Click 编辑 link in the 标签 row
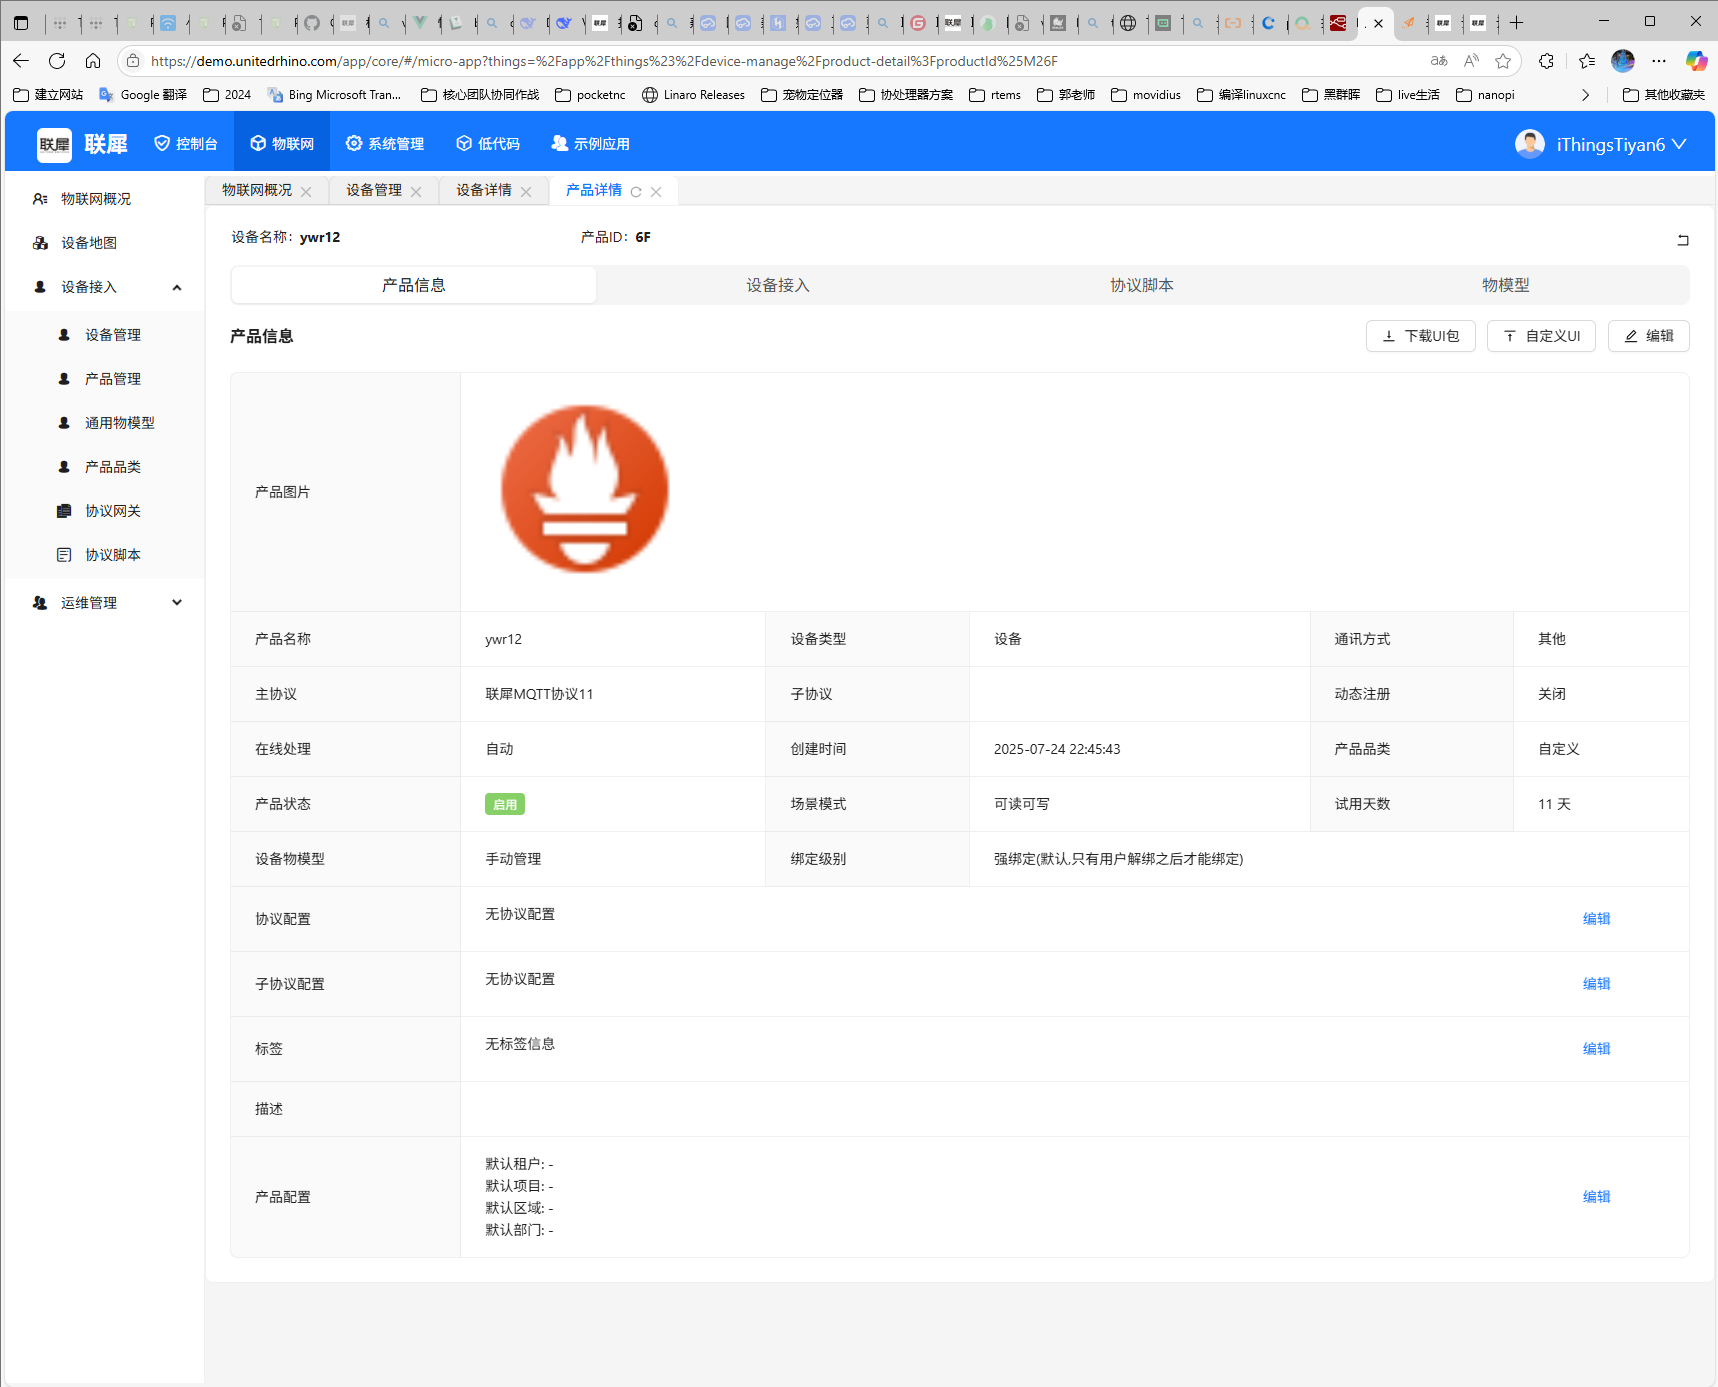This screenshot has height=1387, width=1718. click(x=1596, y=1049)
